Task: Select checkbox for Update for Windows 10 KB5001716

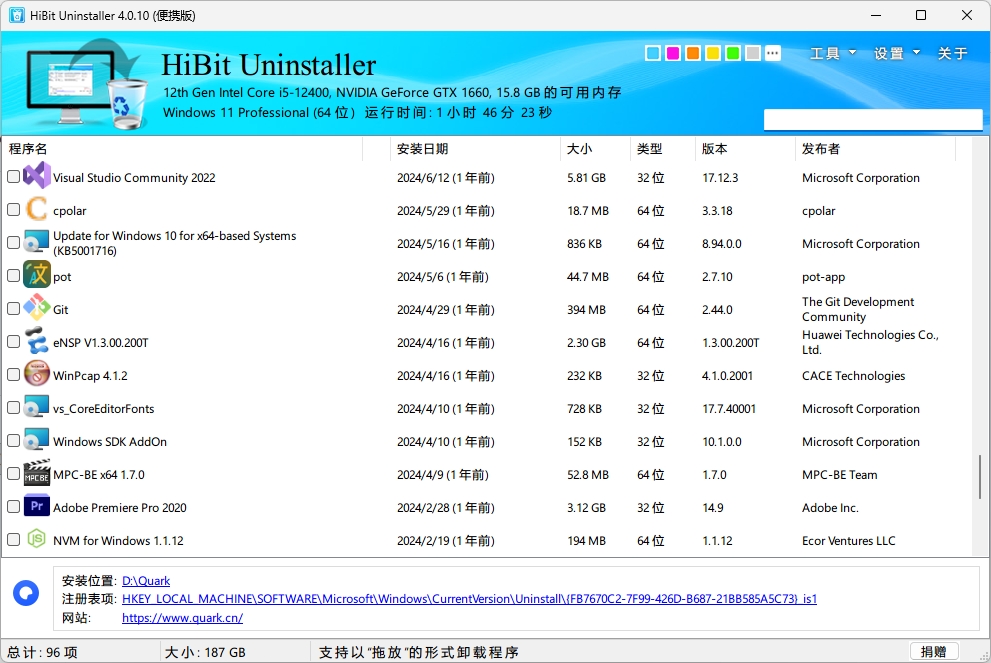Action: 13,243
